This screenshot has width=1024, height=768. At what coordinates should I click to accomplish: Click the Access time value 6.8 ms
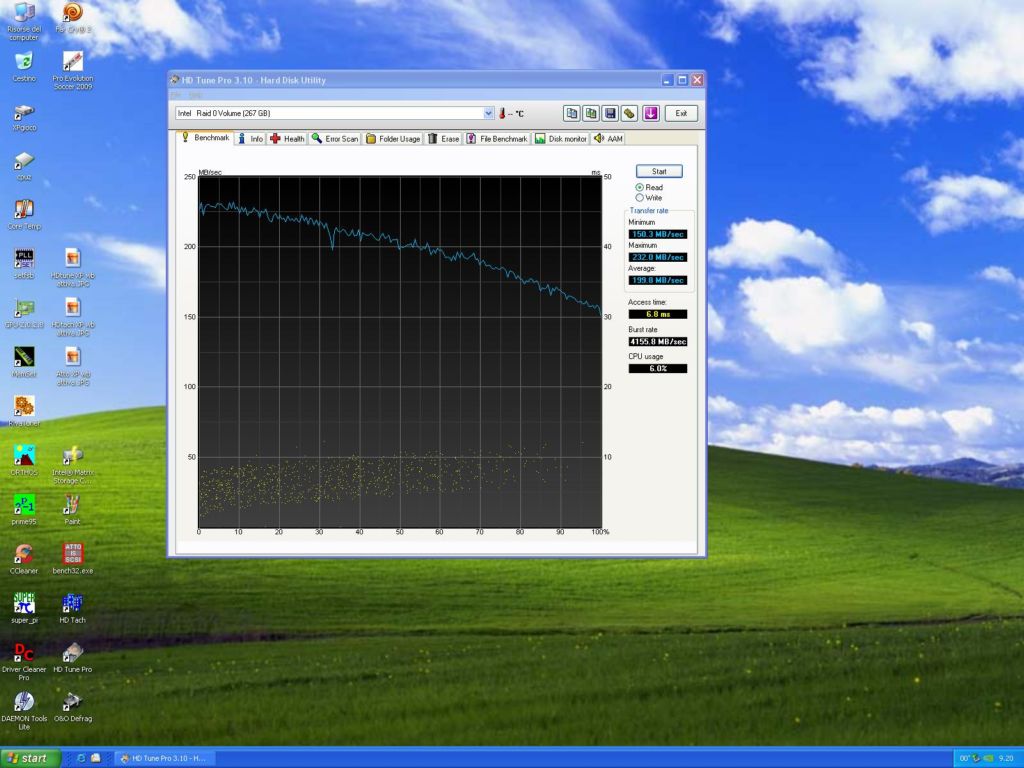click(x=658, y=314)
